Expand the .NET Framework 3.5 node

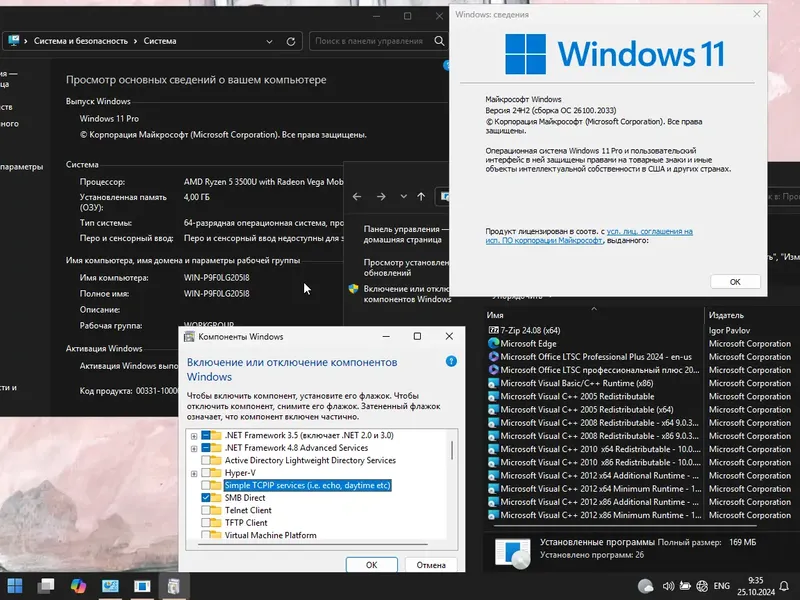194,436
